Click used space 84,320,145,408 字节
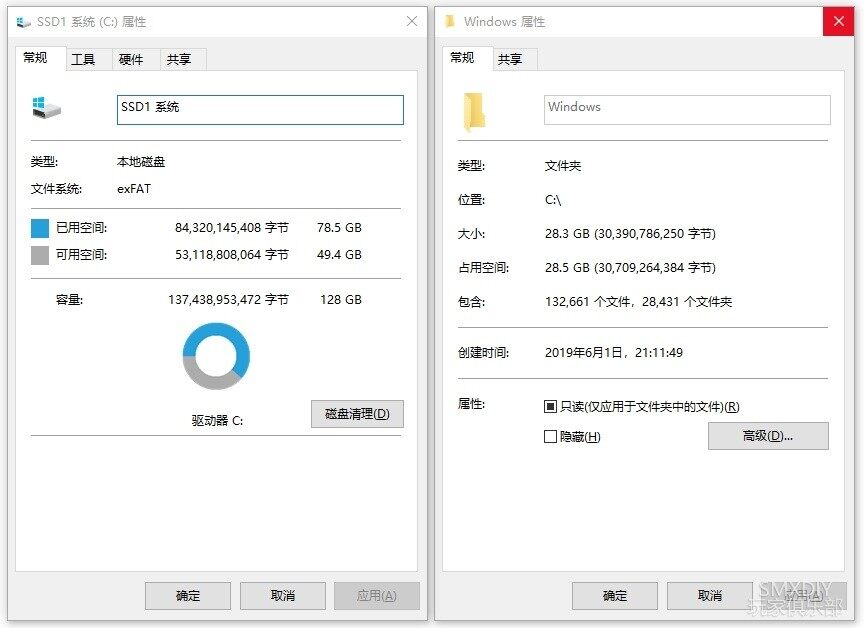 232,228
